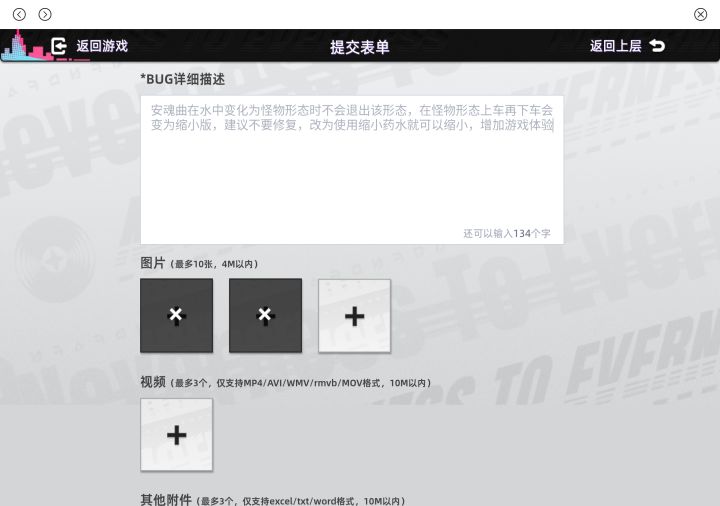Click inside the BUG详细描述 text area
720x506 pixels.
pyautogui.click(x=352, y=170)
